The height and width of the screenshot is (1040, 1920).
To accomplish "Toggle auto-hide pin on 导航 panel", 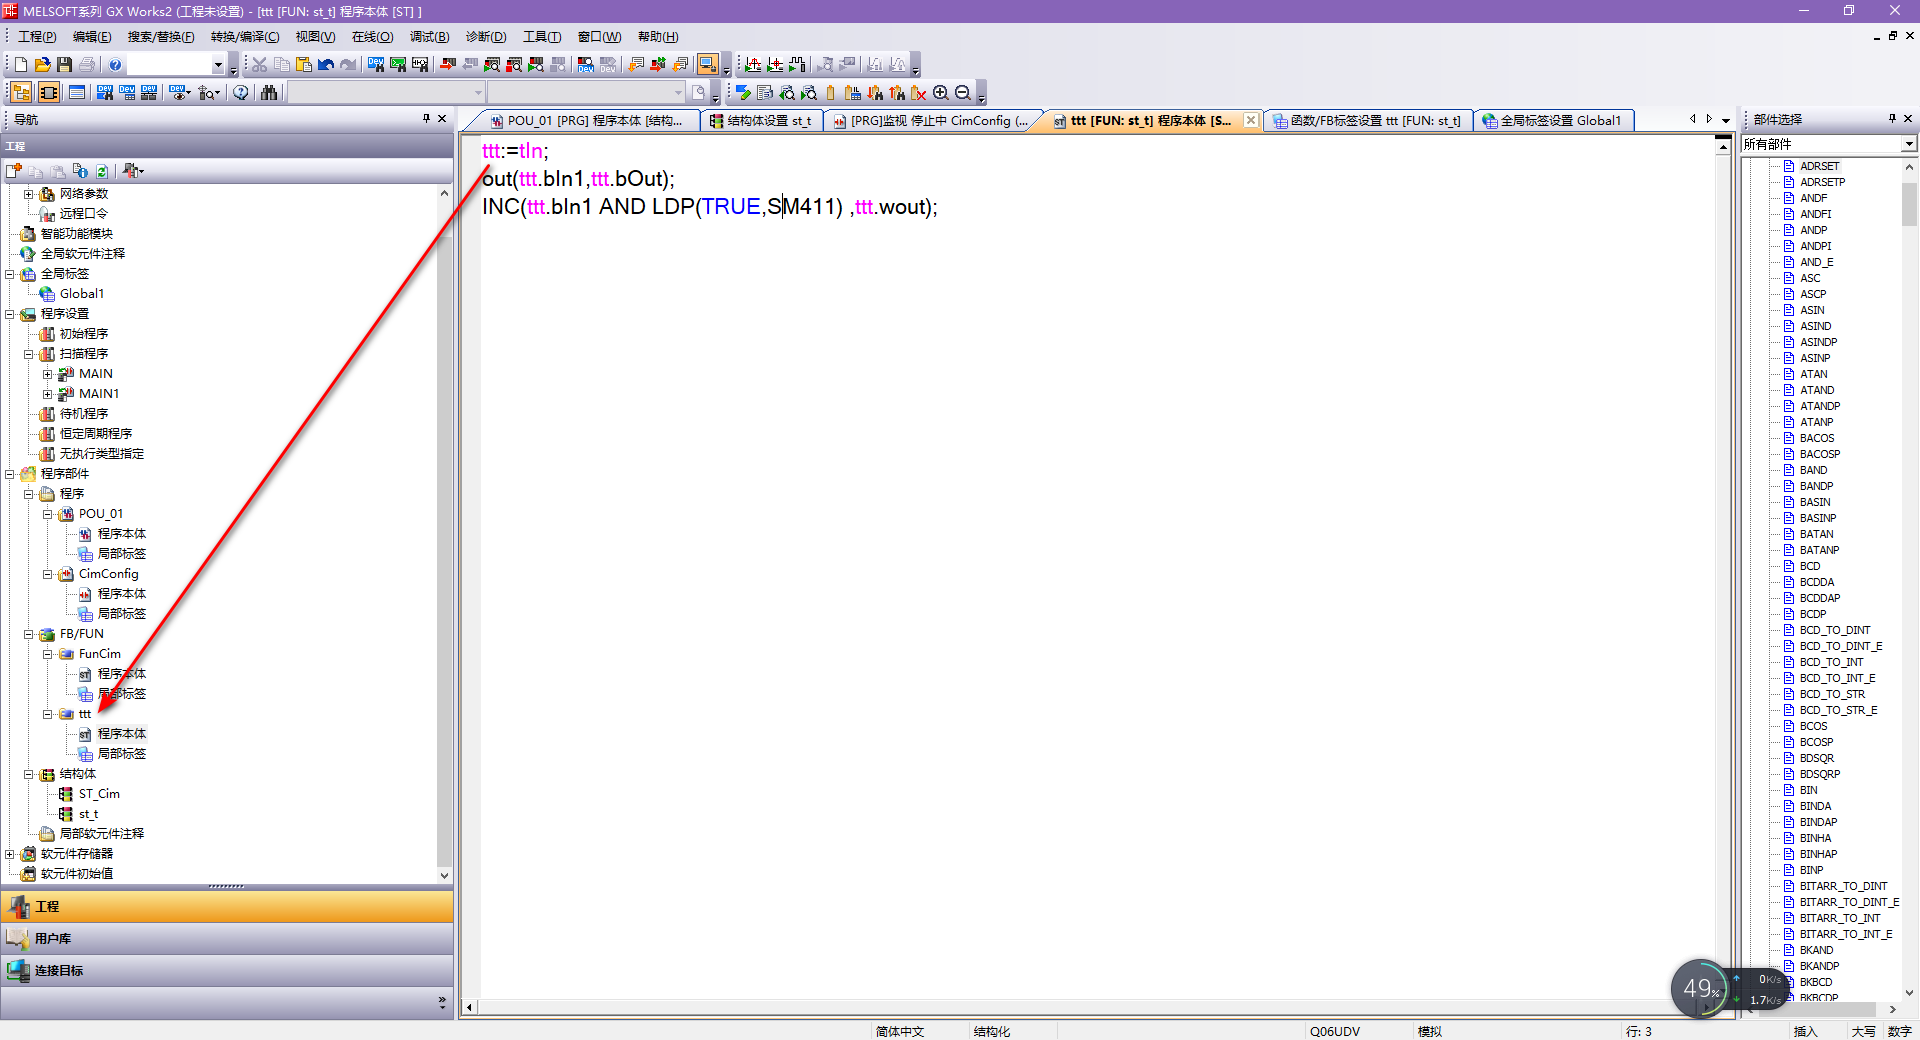I will pyautogui.click(x=426, y=119).
